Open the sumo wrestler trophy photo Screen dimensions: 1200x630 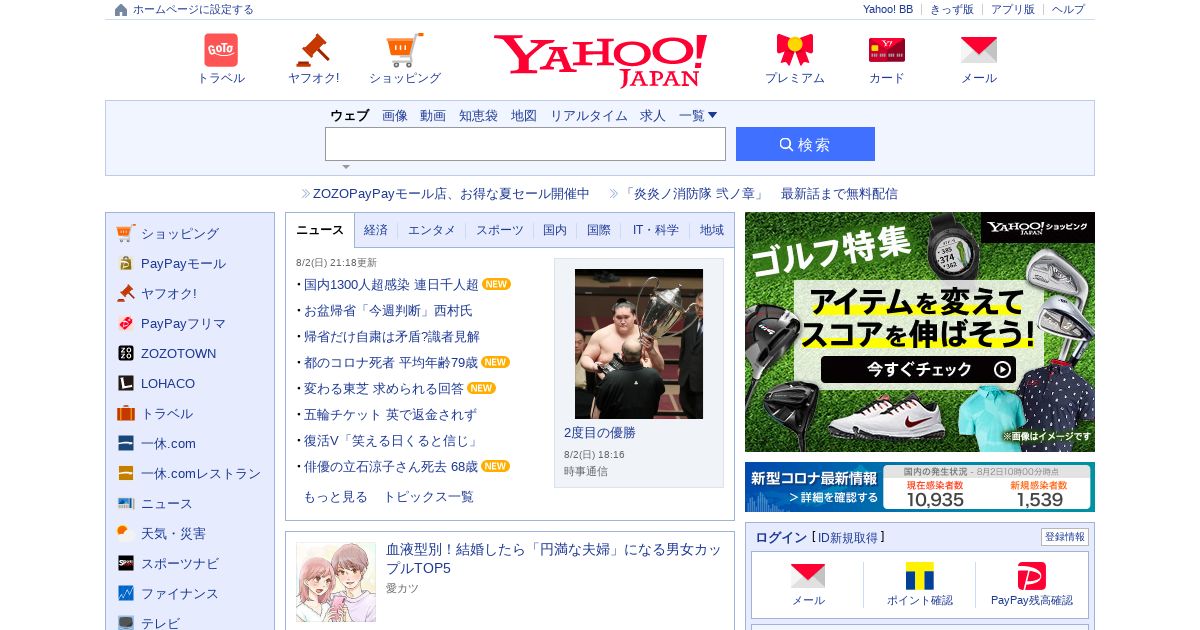[639, 344]
